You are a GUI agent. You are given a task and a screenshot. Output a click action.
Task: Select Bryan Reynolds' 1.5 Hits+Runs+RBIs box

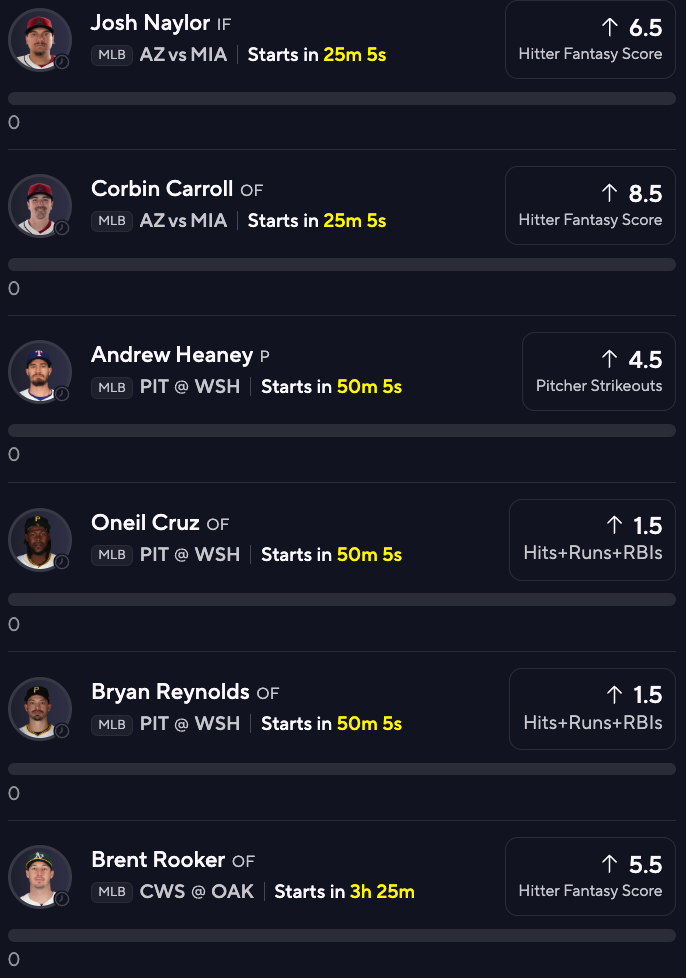[x=593, y=708]
